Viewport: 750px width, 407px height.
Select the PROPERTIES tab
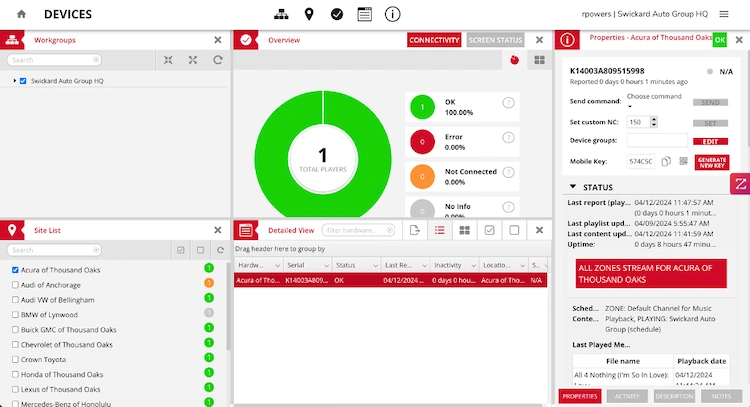[580, 396]
